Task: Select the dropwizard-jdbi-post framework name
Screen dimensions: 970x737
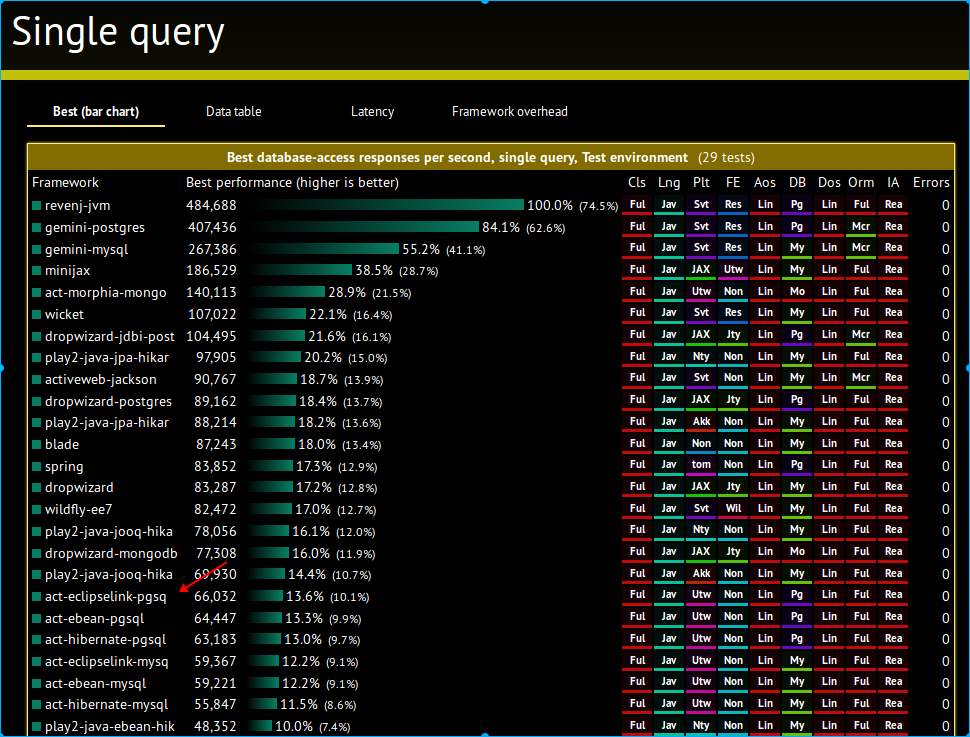Action: pos(109,336)
